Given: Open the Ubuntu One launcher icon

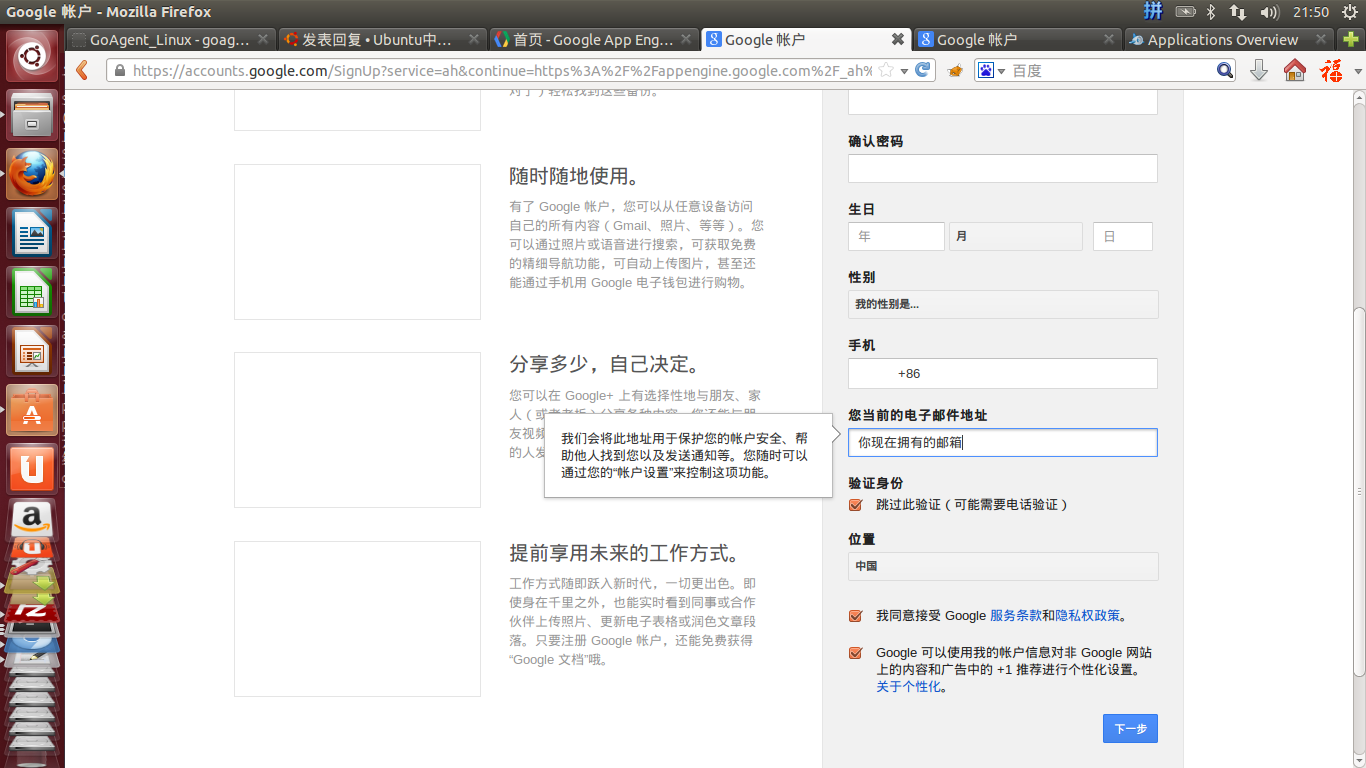Looking at the screenshot, I should (x=32, y=469).
